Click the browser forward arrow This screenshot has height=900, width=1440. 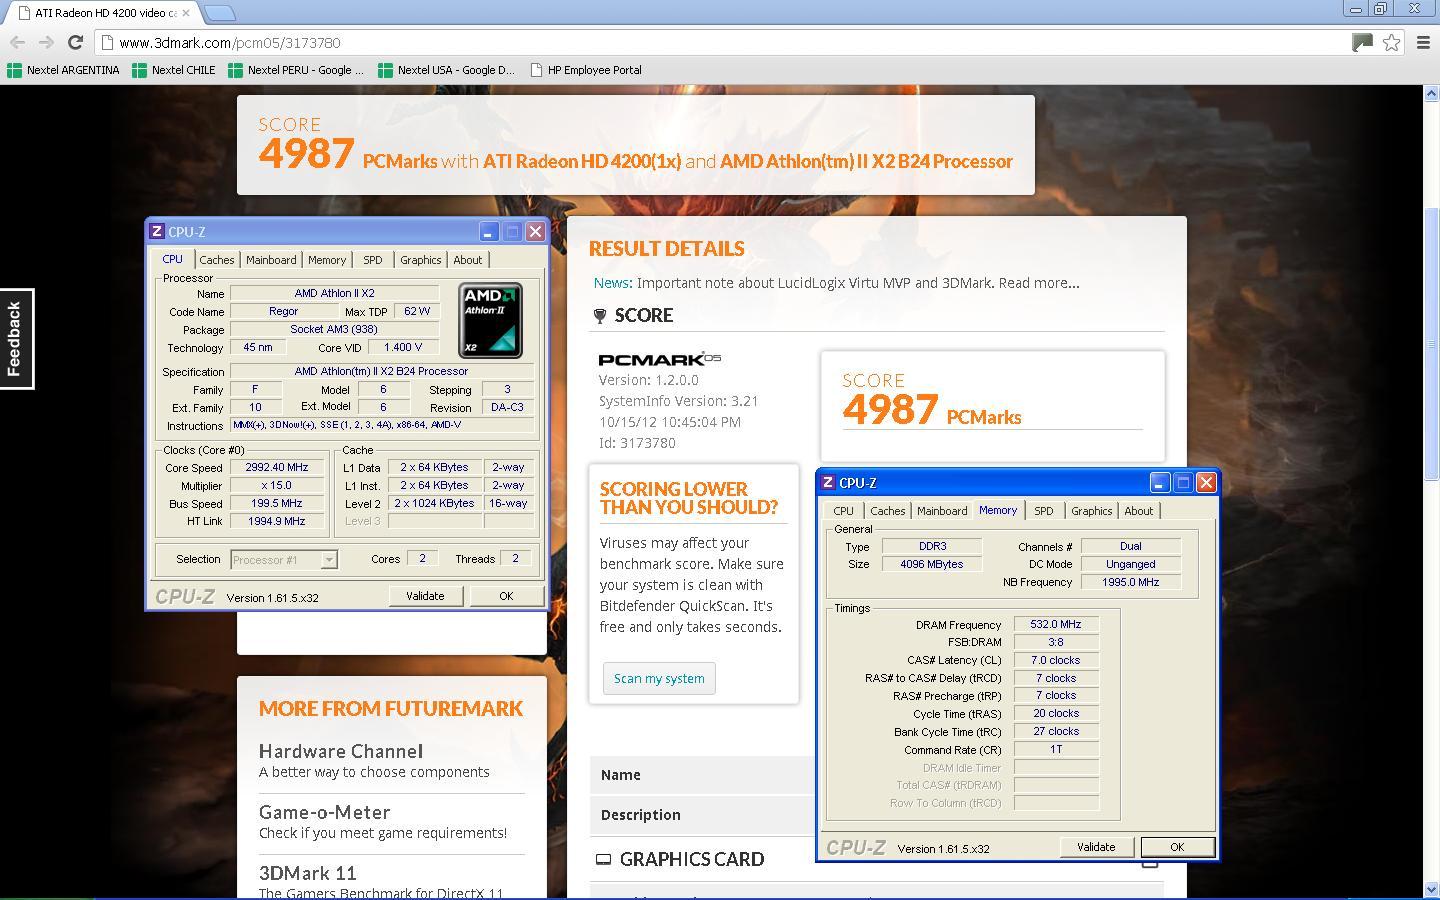pos(46,42)
